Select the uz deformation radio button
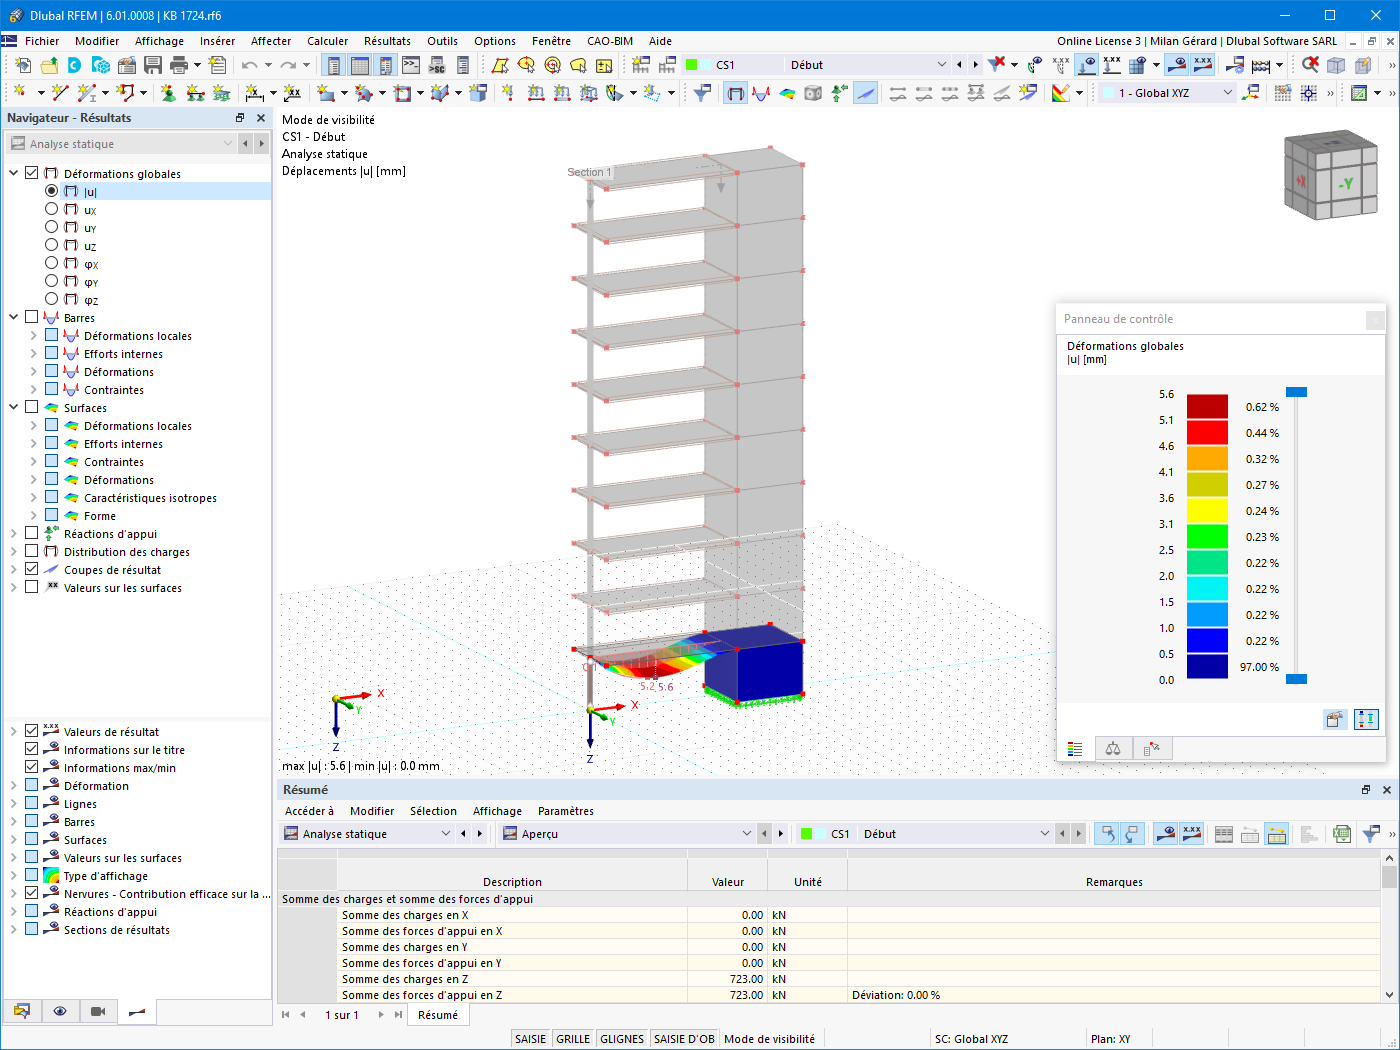Image resolution: width=1400 pixels, height=1050 pixels. (x=52, y=245)
